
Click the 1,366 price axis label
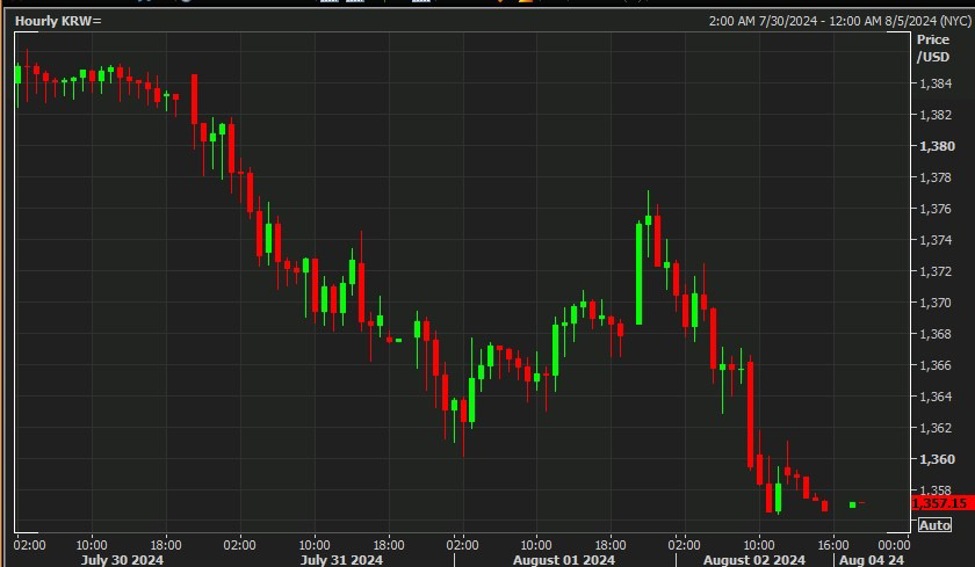(936, 365)
